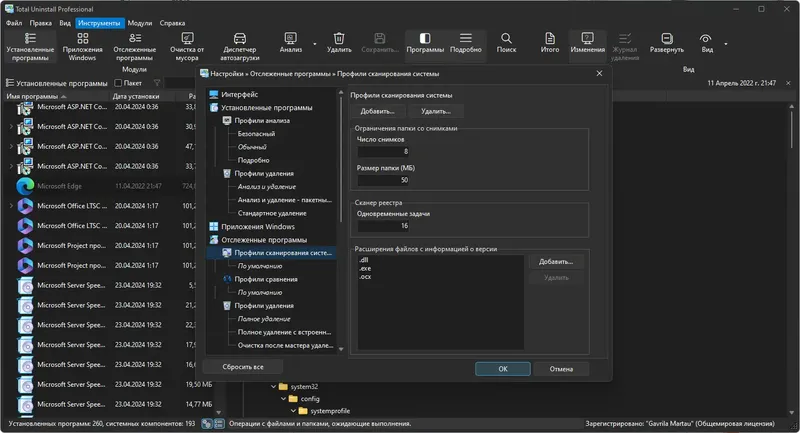Select Интерфейс in settings tree
800x433 pixels.
[x=239, y=94]
